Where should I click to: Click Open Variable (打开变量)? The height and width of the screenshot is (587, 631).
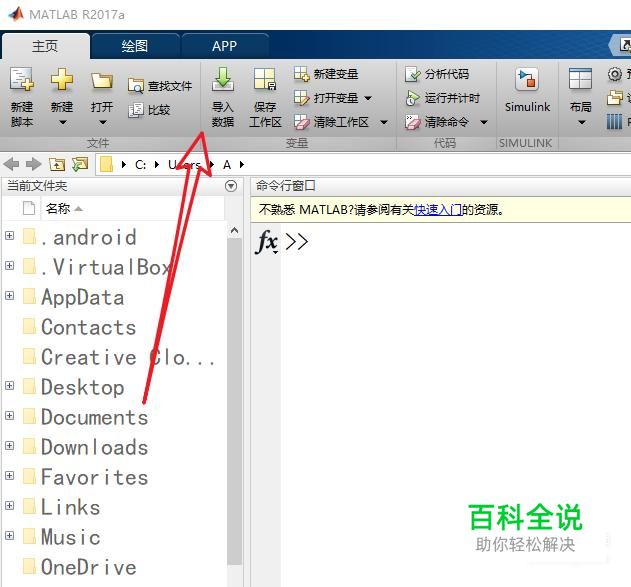(x=326, y=98)
